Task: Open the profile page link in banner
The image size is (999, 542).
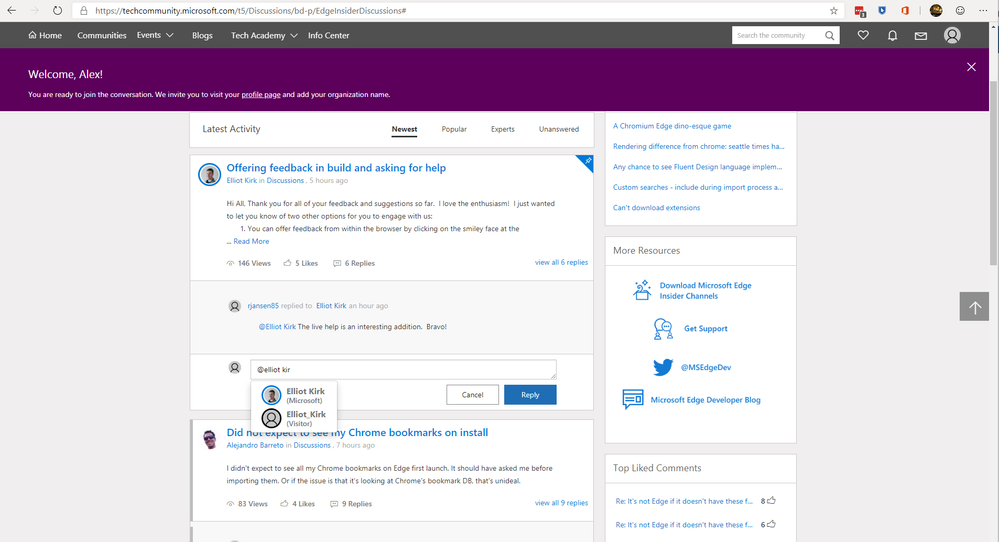Action: point(261,94)
